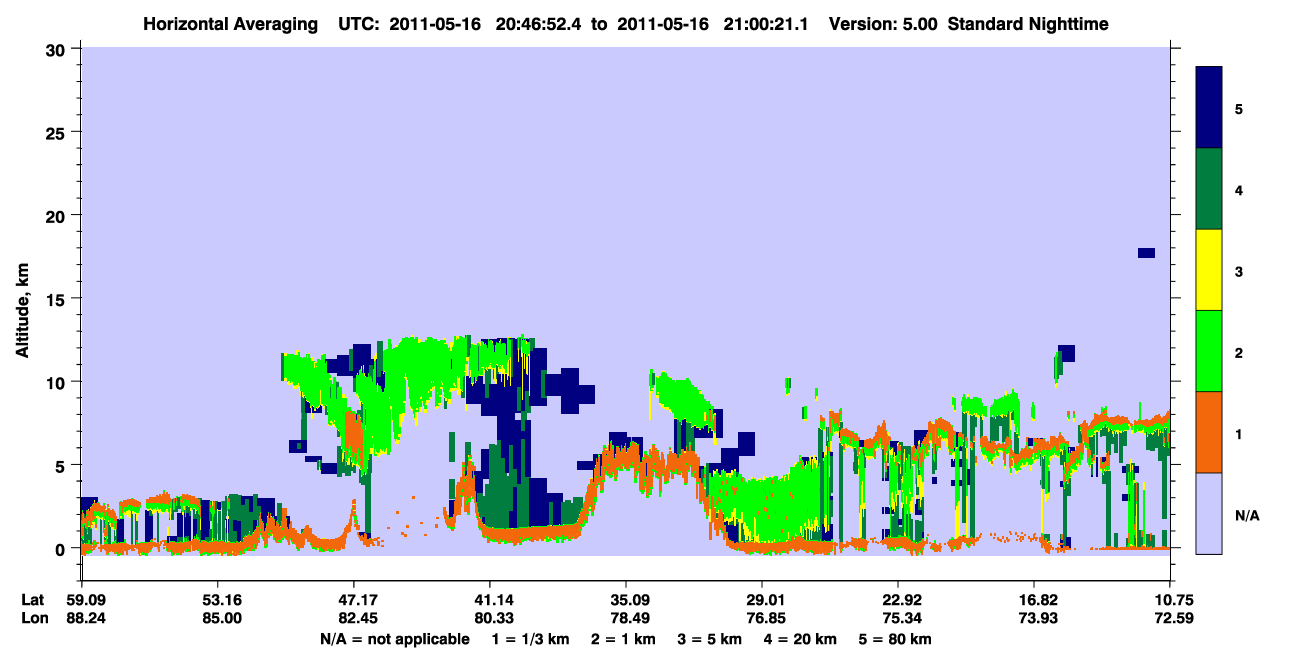Click the '1 = 1/3 km' legend note
This screenshot has width=1300, height=667.
532,639
